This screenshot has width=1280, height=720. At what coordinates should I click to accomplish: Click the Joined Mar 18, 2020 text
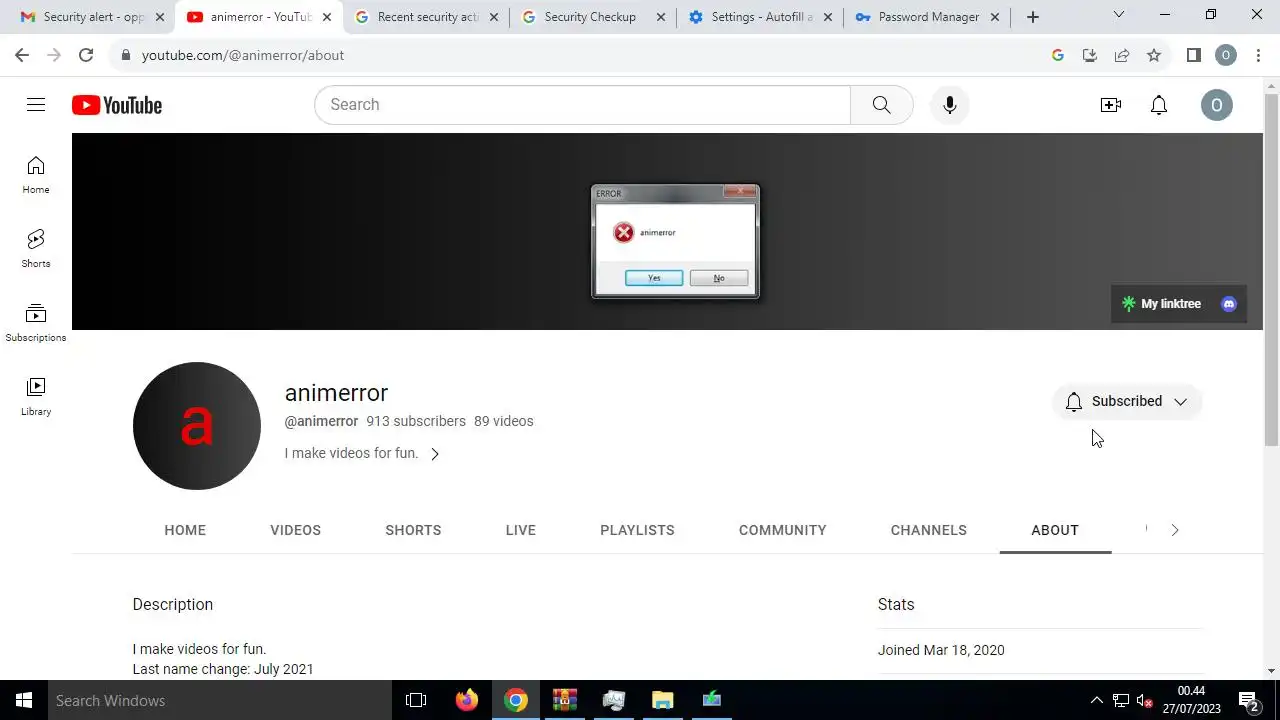[x=941, y=650]
